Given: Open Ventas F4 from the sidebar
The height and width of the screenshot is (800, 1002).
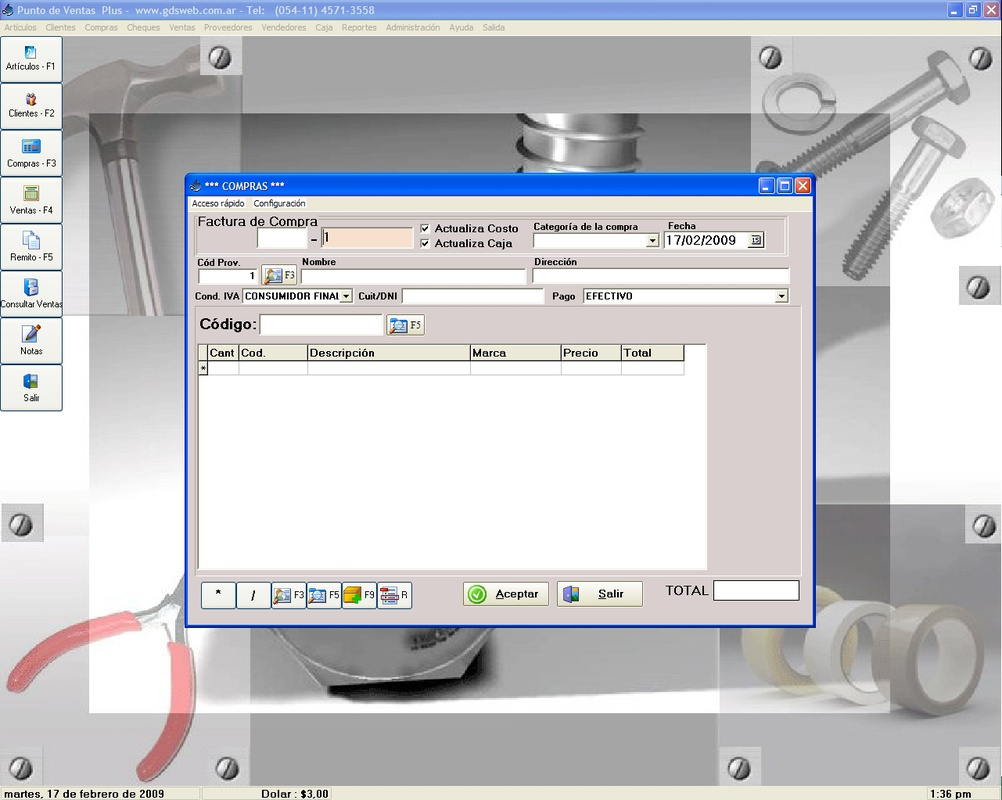Looking at the screenshot, I should tap(31, 198).
